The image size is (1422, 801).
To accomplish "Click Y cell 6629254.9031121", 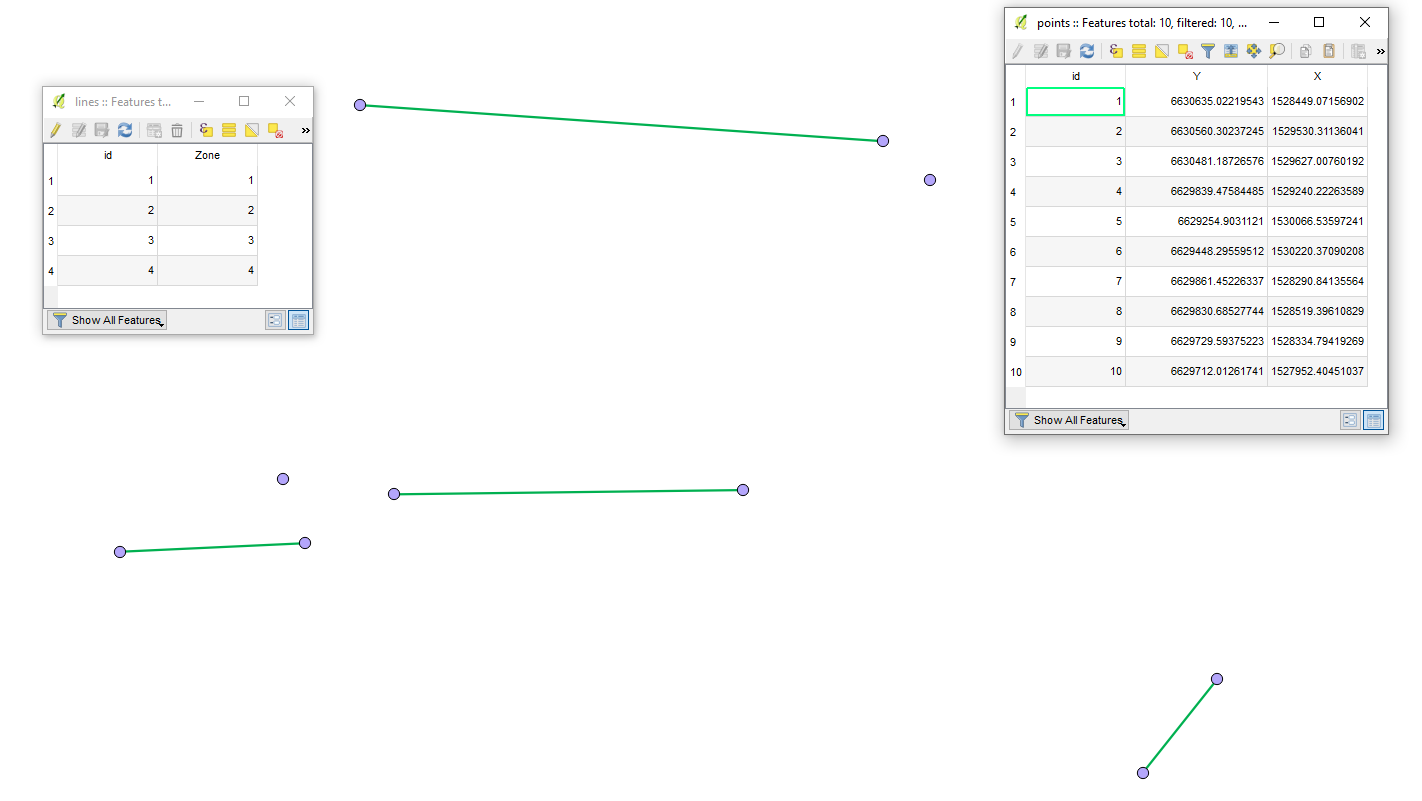I will [x=1197, y=222].
